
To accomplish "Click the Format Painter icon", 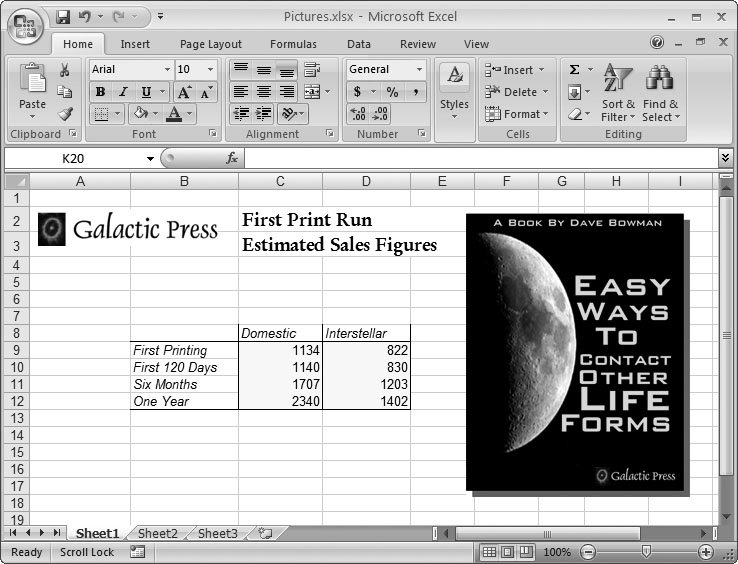I will [x=64, y=114].
